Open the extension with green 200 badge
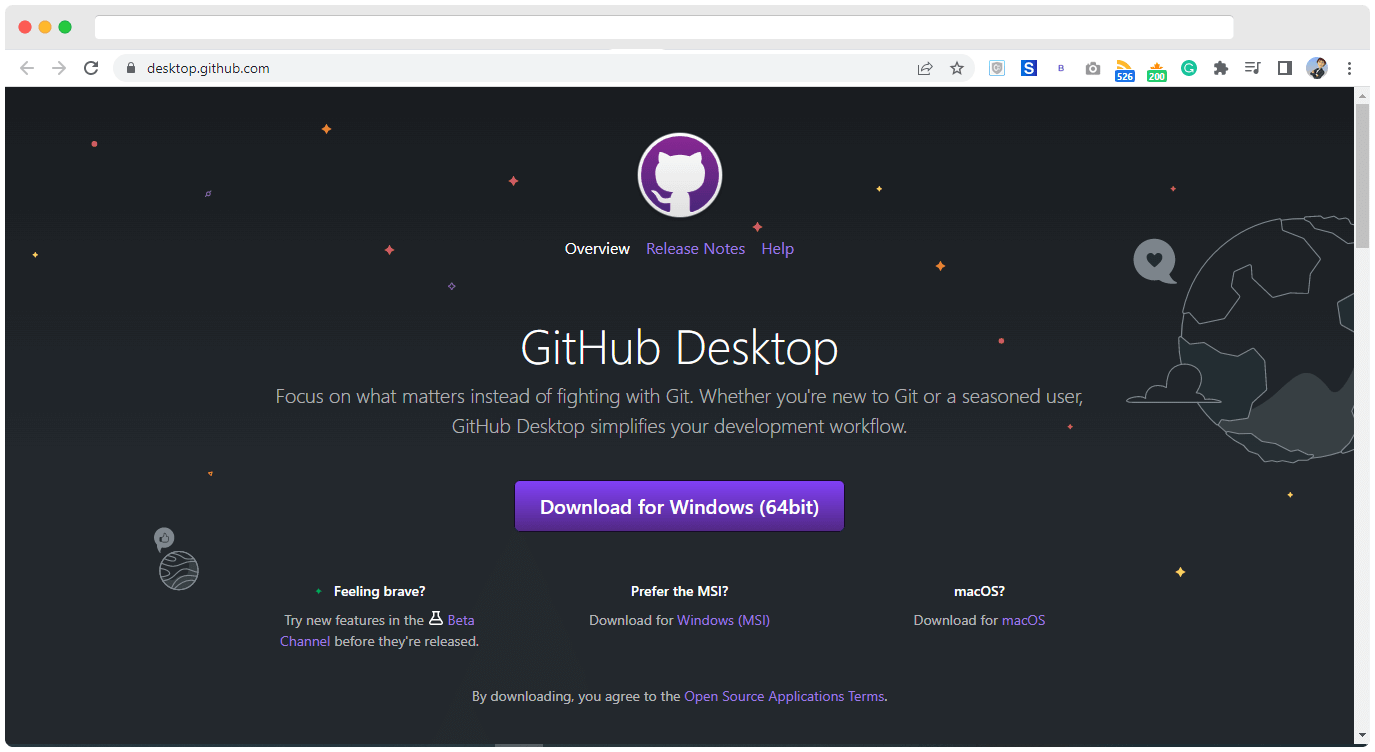This screenshot has height=752, width=1375. point(1157,70)
